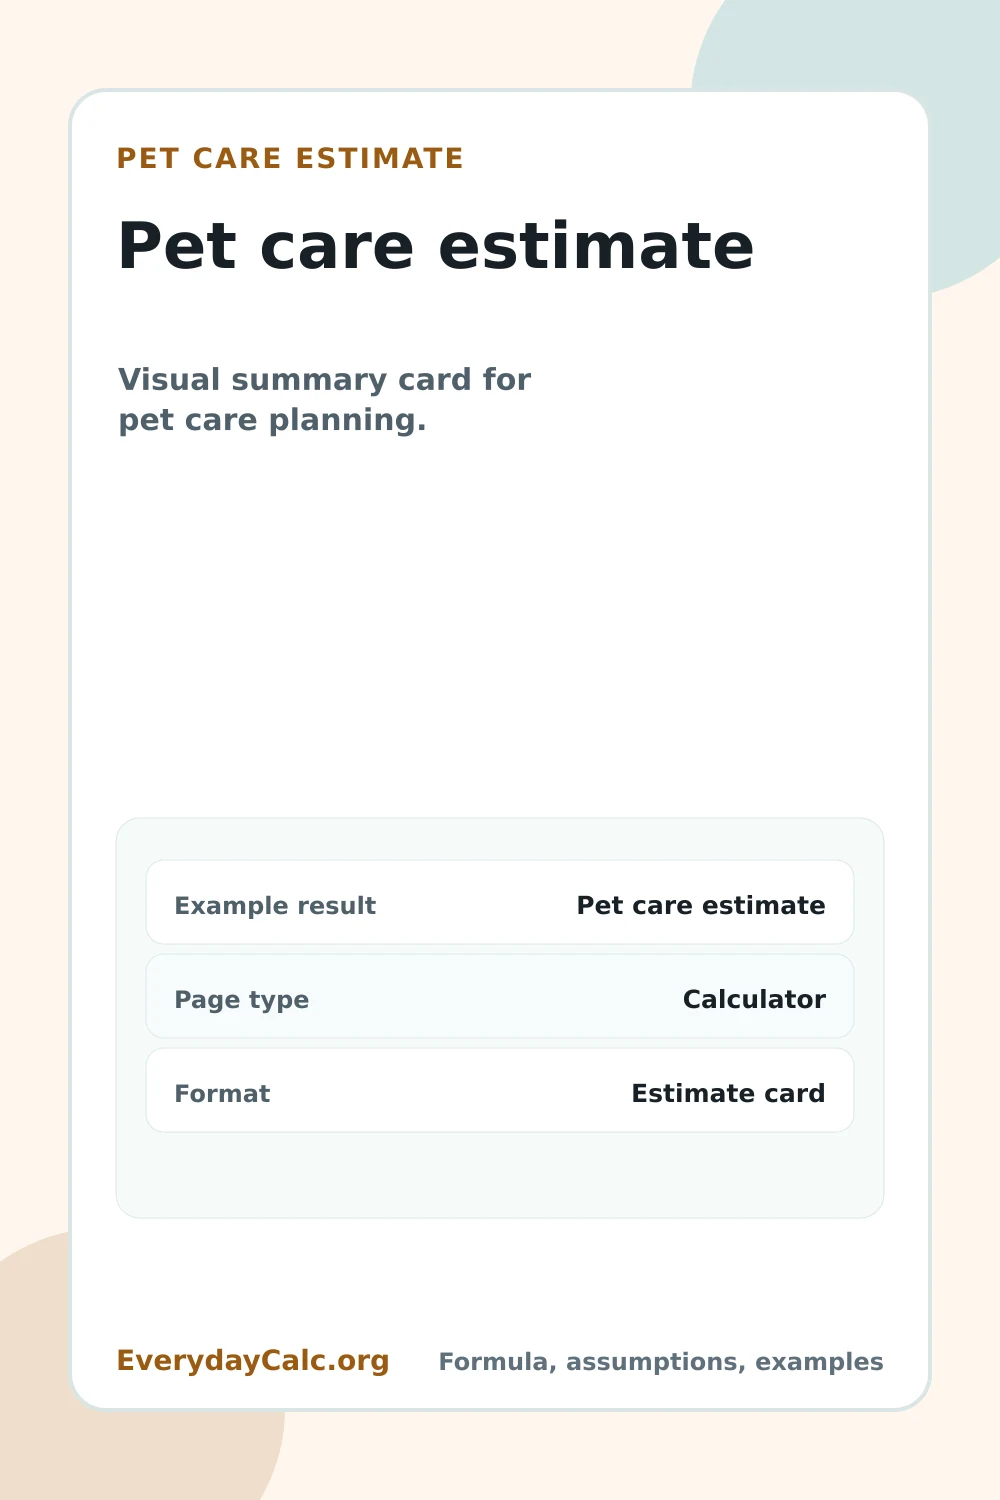Click the Format row

point(500,1090)
